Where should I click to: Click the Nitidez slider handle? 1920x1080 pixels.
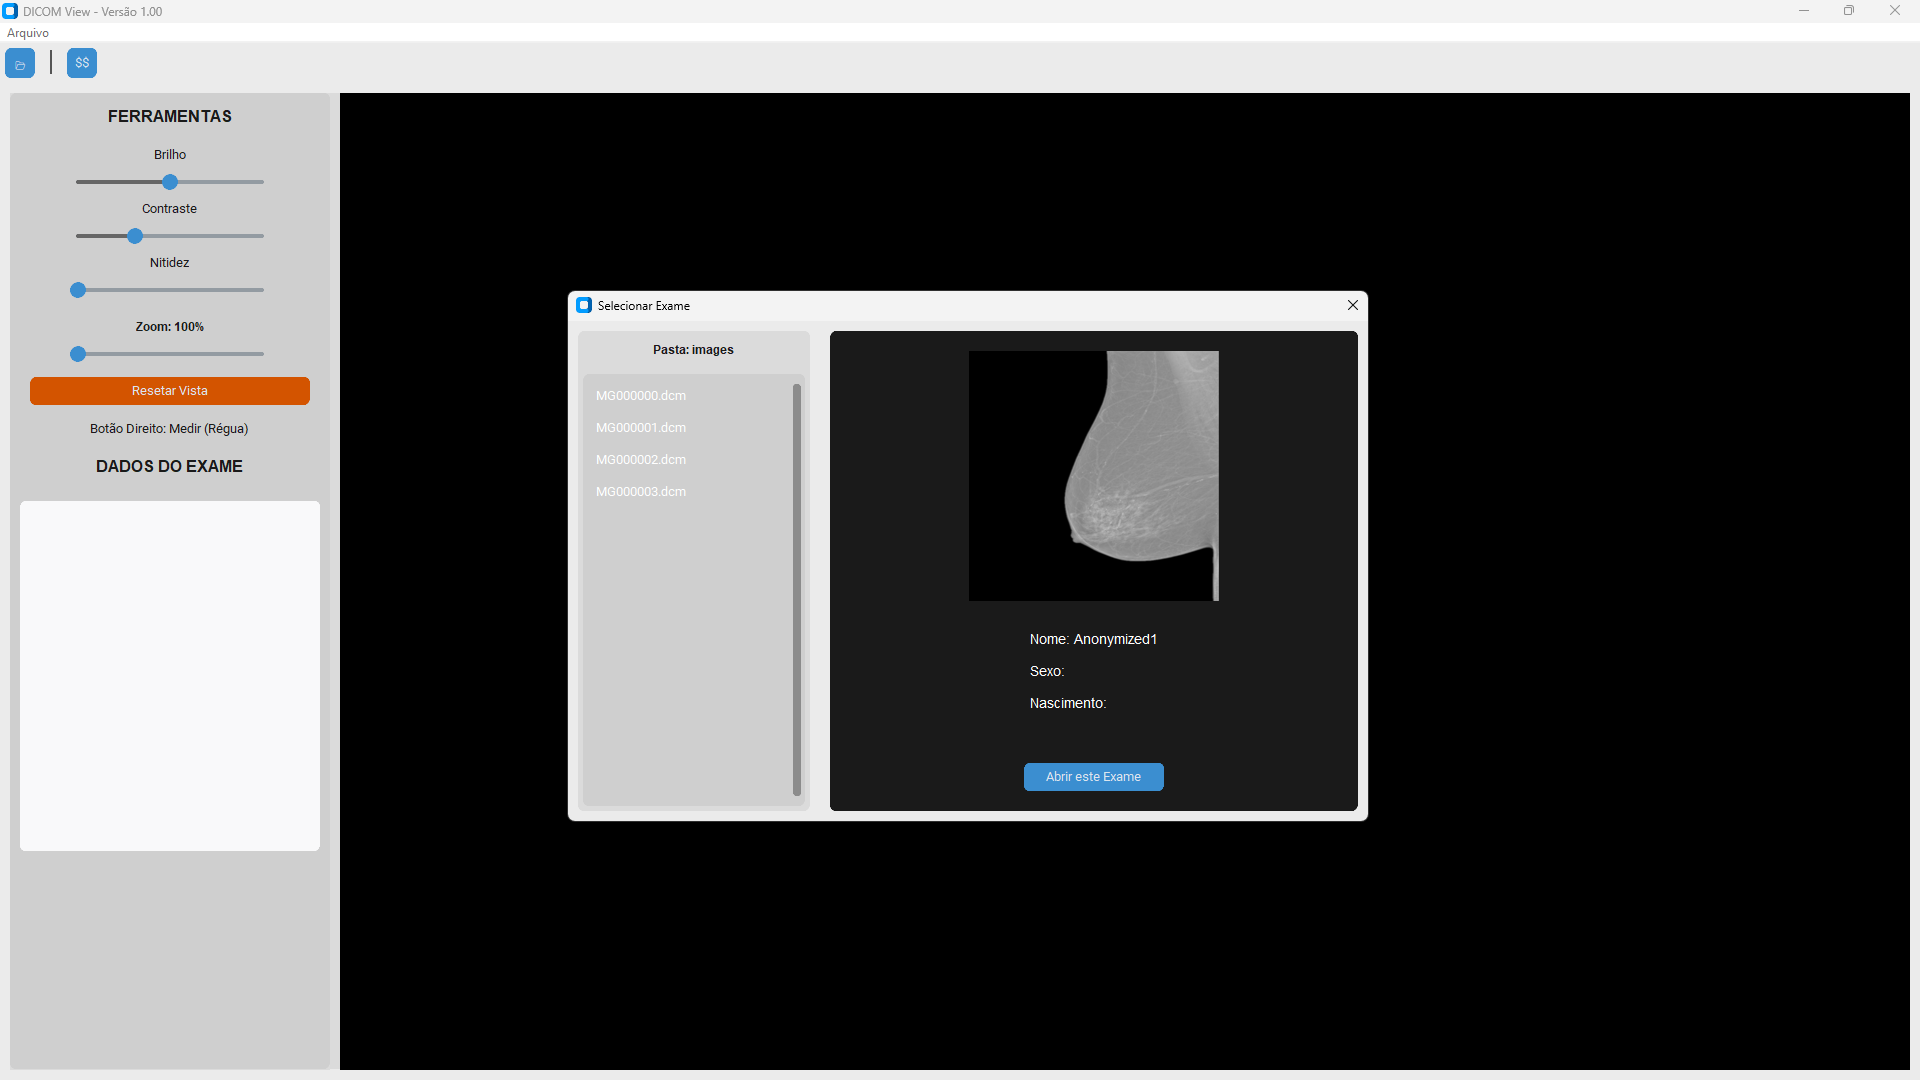pyautogui.click(x=78, y=290)
